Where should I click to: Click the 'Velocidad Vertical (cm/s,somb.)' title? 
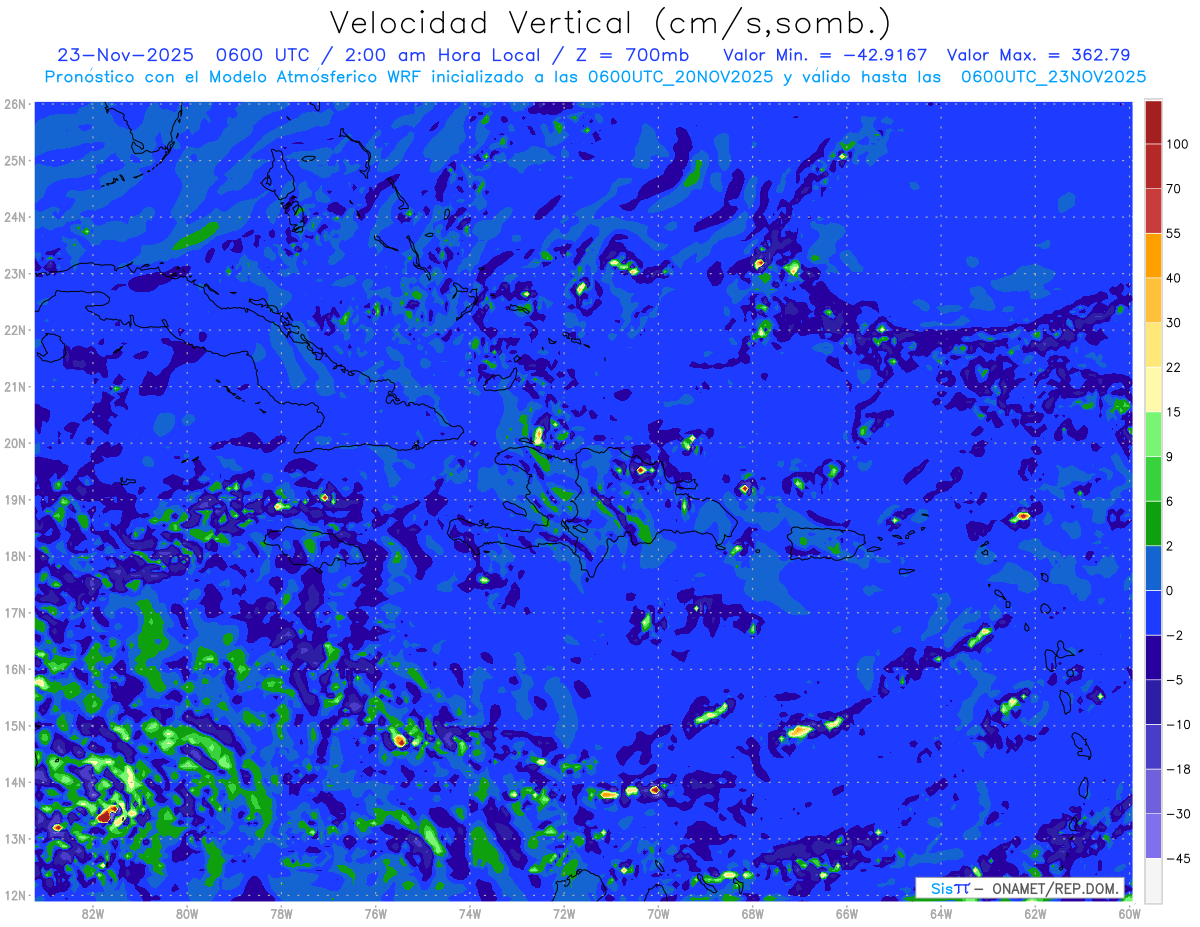pyautogui.click(x=610, y=23)
